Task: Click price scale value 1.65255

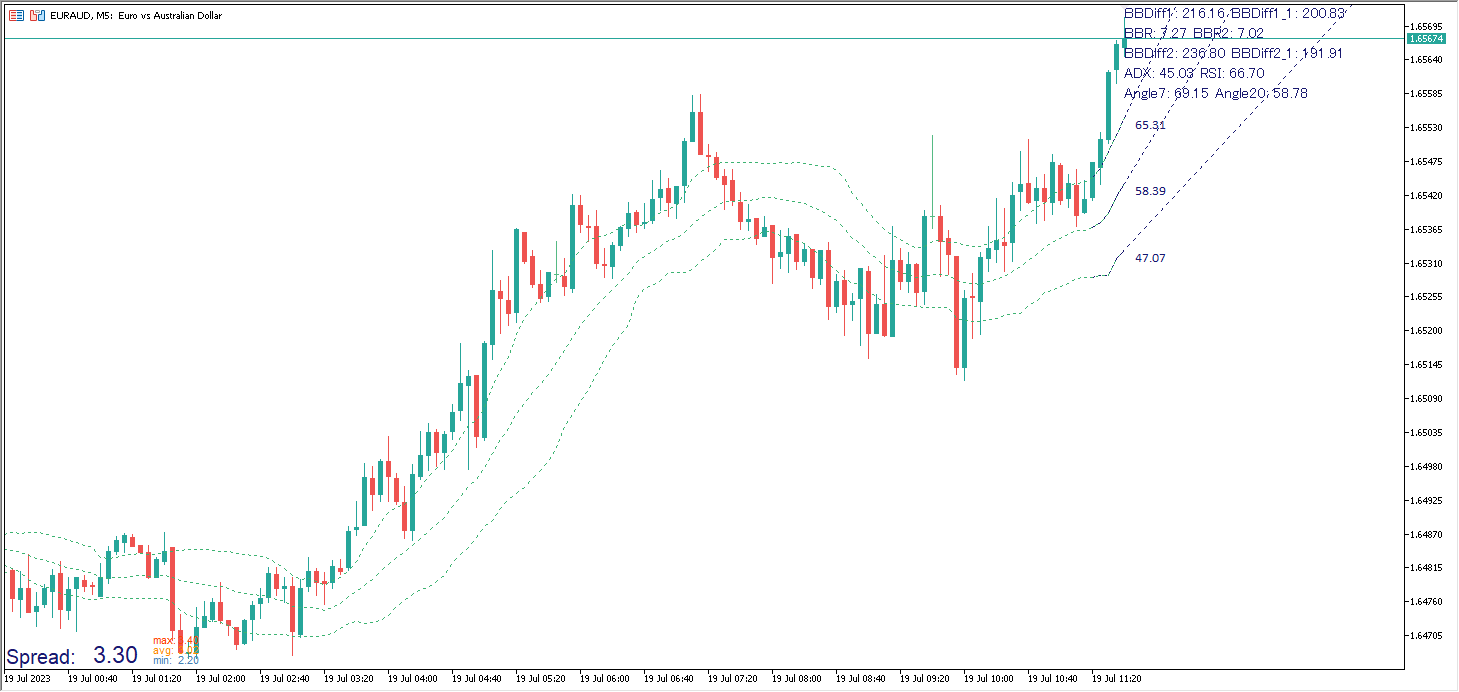Action: pyautogui.click(x=1426, y=297)
